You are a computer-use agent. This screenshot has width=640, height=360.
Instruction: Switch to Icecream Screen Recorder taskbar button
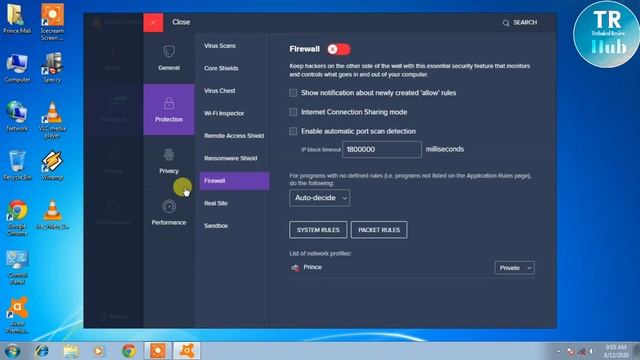click(158, 351)
